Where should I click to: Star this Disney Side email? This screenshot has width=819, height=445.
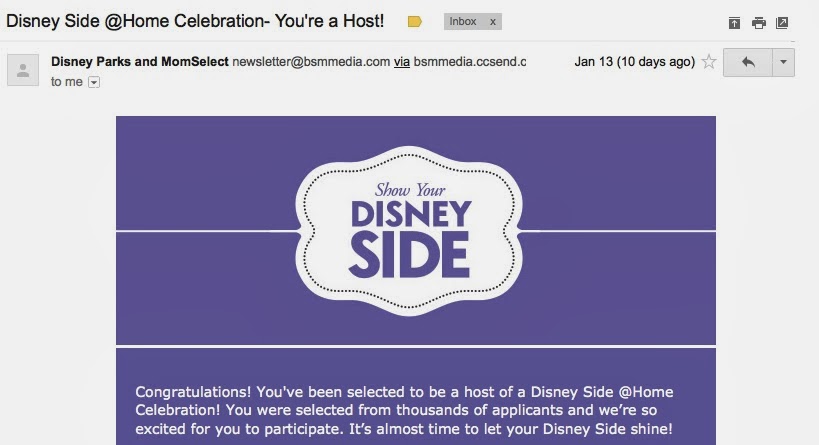point(709,62)
